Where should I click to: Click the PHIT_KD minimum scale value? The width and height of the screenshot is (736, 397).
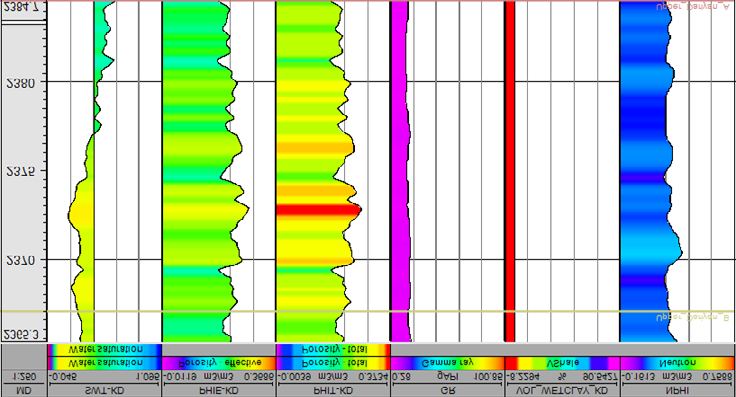coord(295,377)
